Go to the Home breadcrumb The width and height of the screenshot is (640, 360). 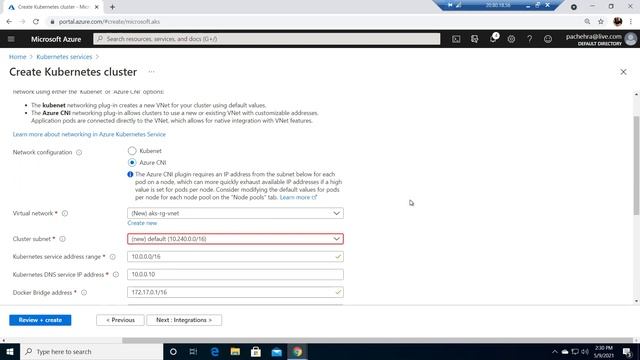18,57
